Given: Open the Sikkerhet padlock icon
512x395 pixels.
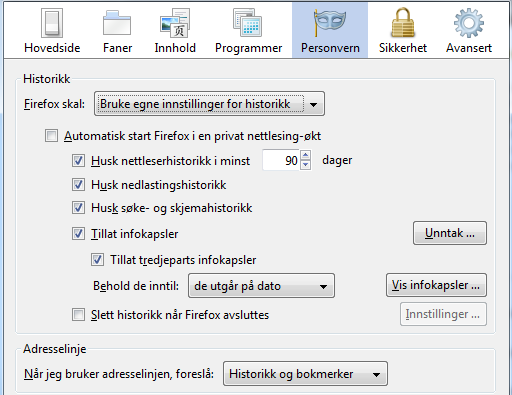Looking at the screenshot, I should click(x=403, y=23).
